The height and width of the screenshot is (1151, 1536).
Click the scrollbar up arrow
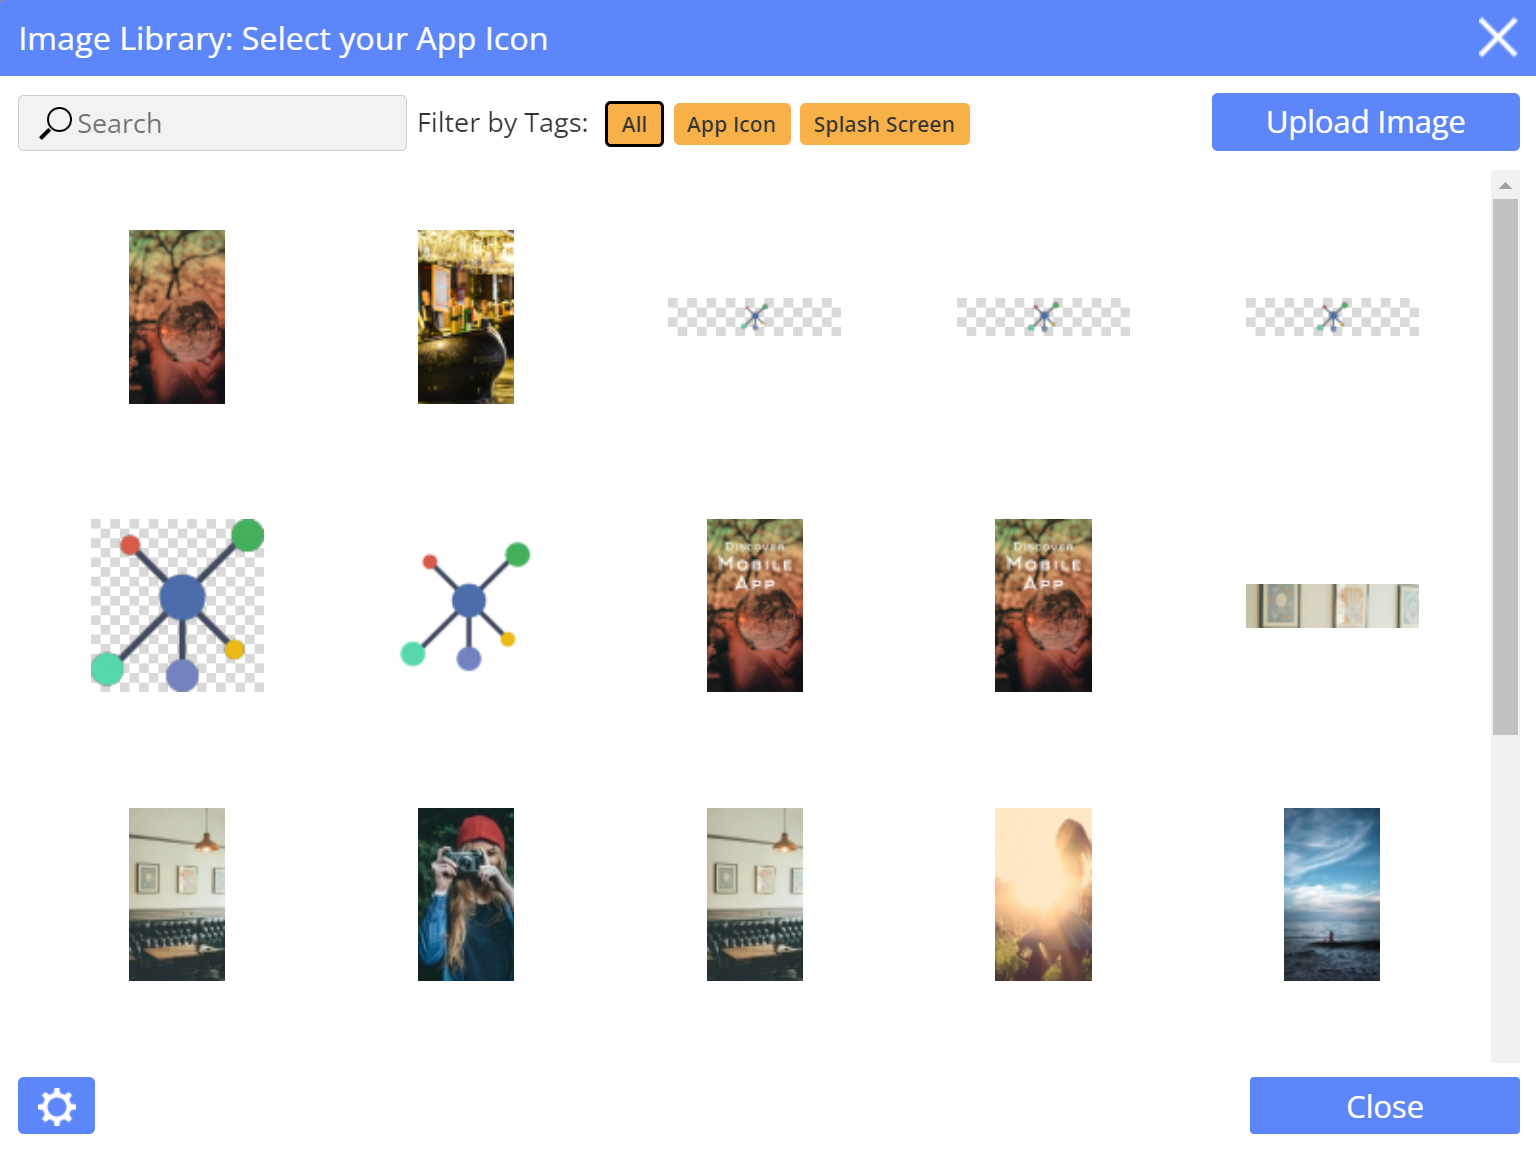click(1505, 185)
